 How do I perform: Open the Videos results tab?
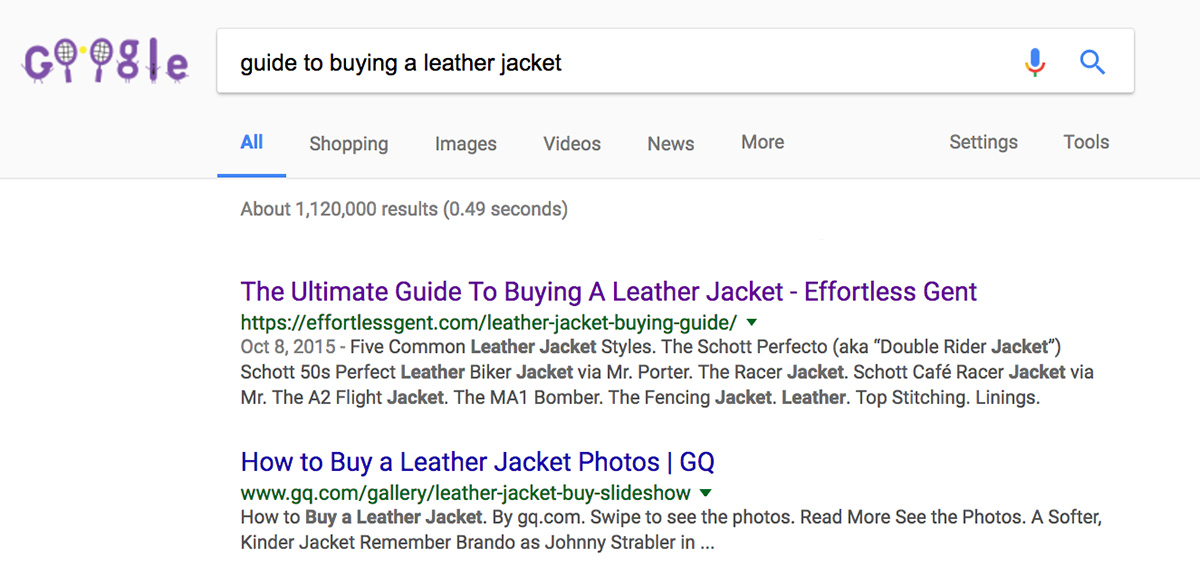coord(572,143)
